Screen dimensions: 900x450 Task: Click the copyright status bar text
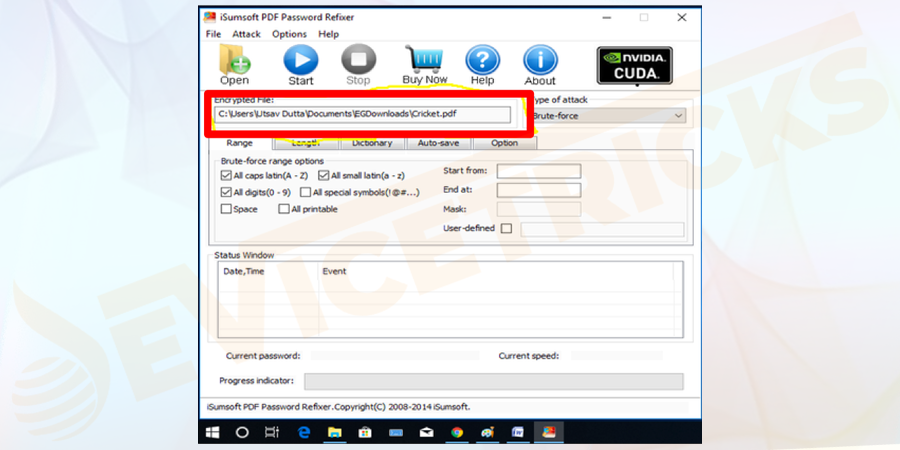pos(338,407)
